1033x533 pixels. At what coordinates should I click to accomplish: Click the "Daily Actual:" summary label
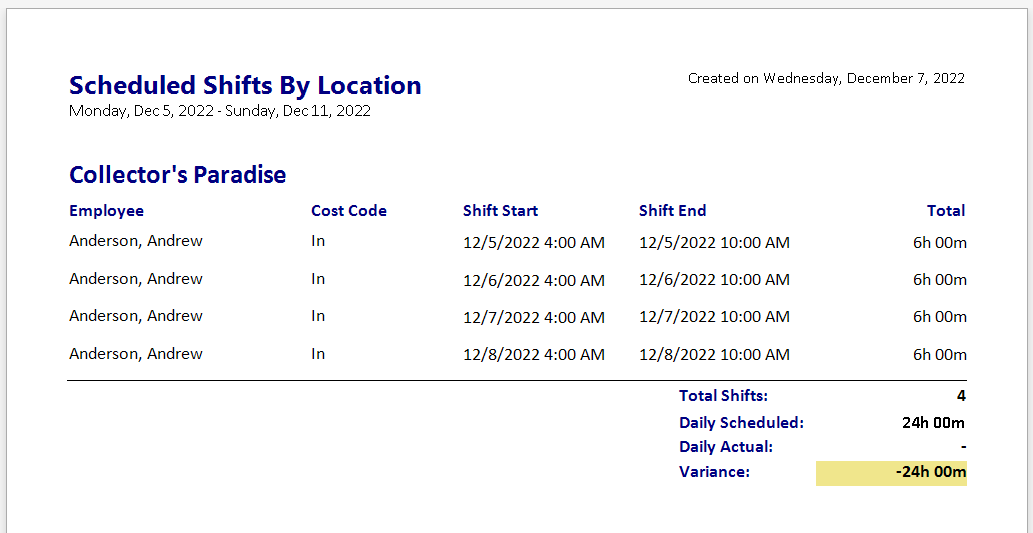pyautogui.click(x=726, y=447)
